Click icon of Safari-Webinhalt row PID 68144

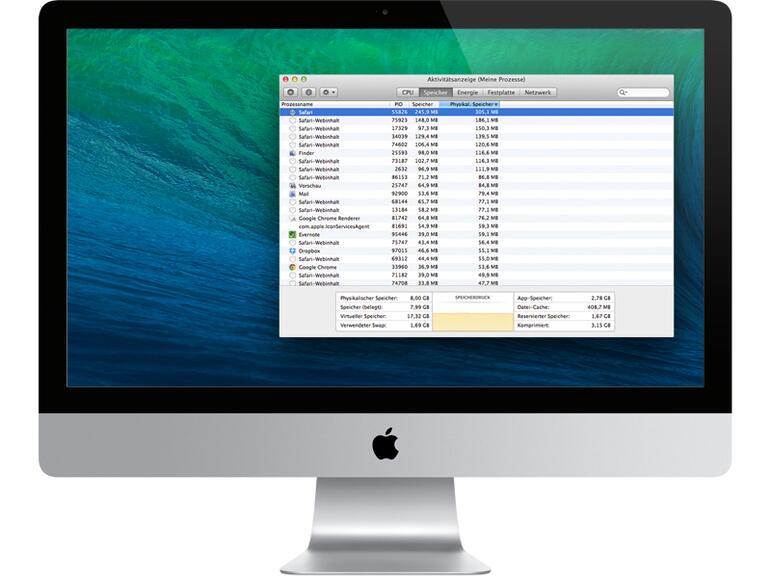(x=293, y=202)
